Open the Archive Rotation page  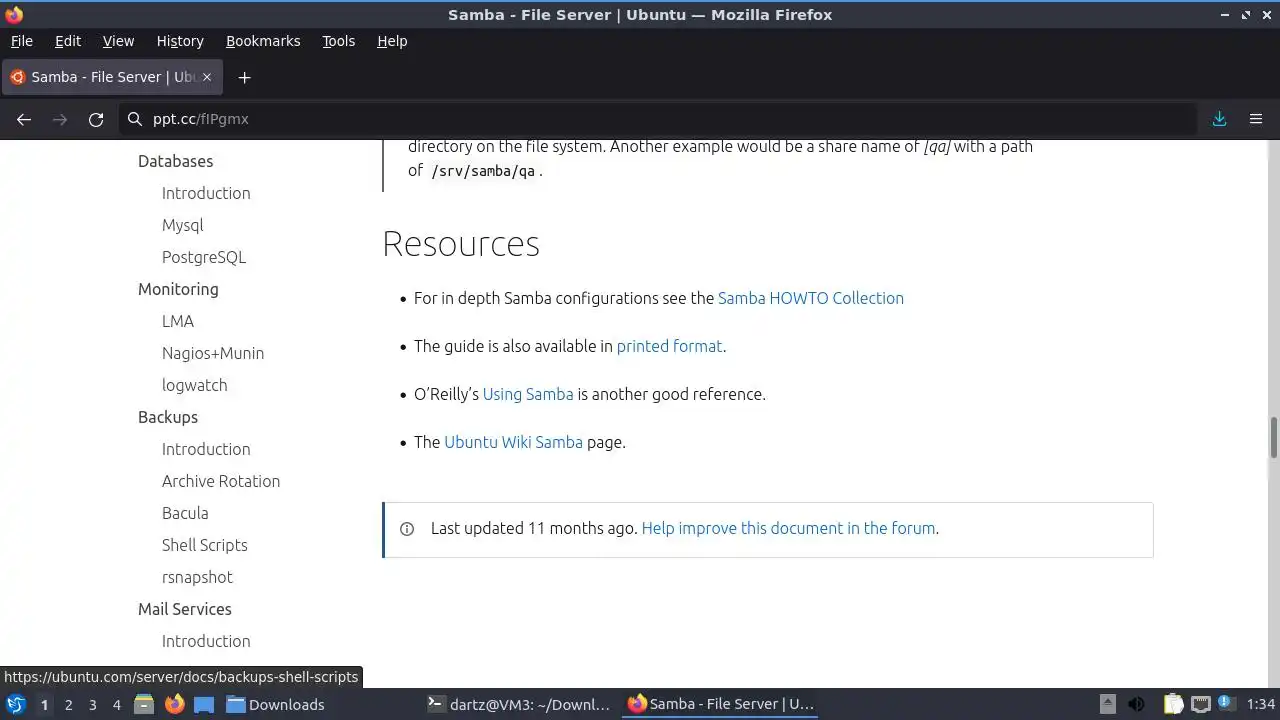click(x=221, y=481)
